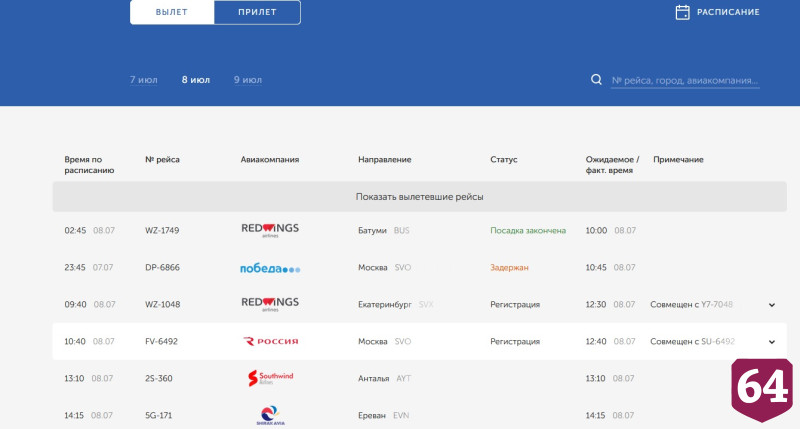
Task: Focus the flight number search field
Action: pos(685,81)
